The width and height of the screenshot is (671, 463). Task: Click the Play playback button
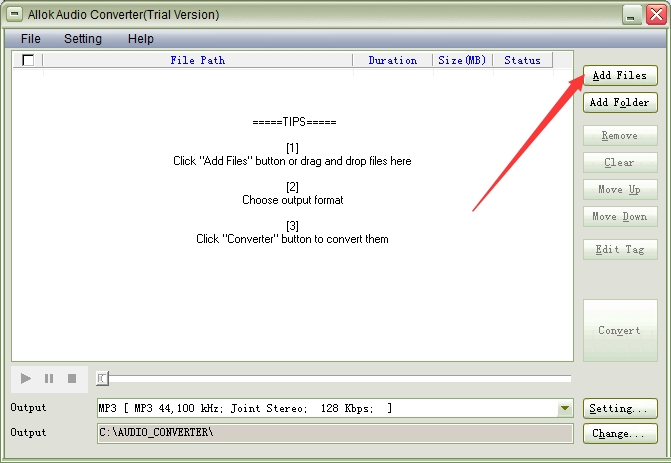click(26, 378)
